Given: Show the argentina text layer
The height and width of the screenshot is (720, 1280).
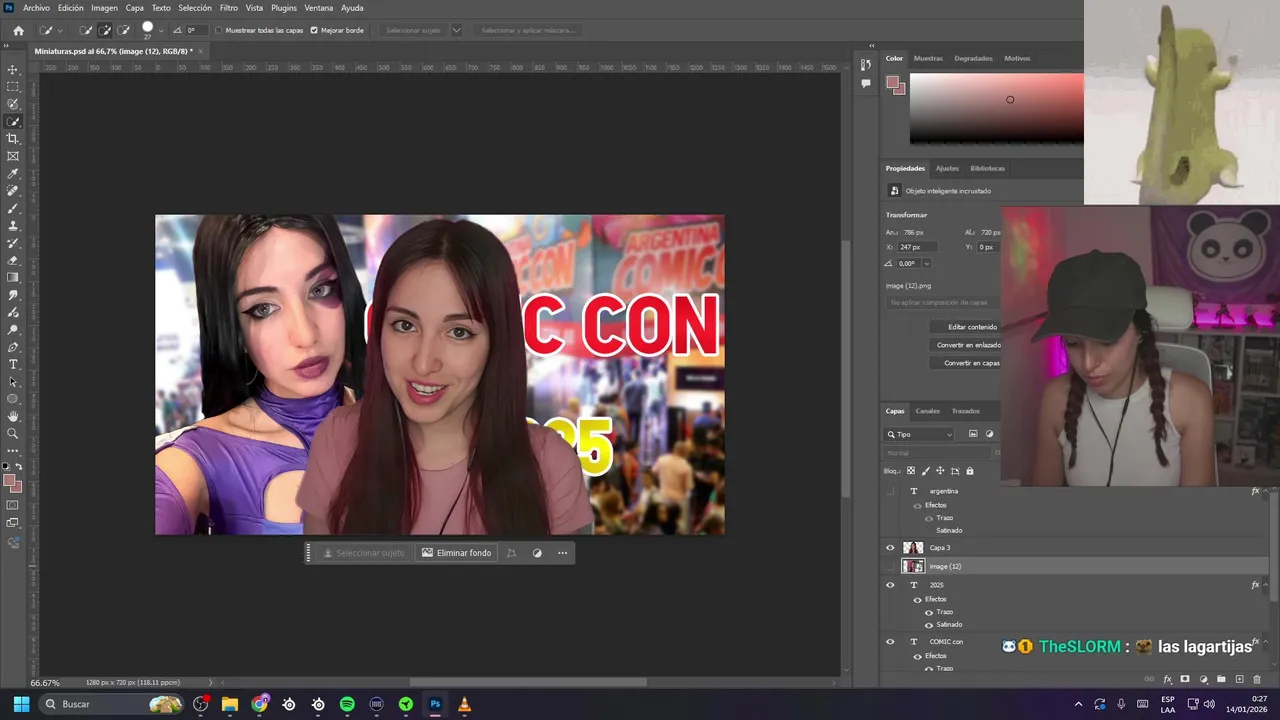Looking at the screenshot, I should [x=890, y=491].
